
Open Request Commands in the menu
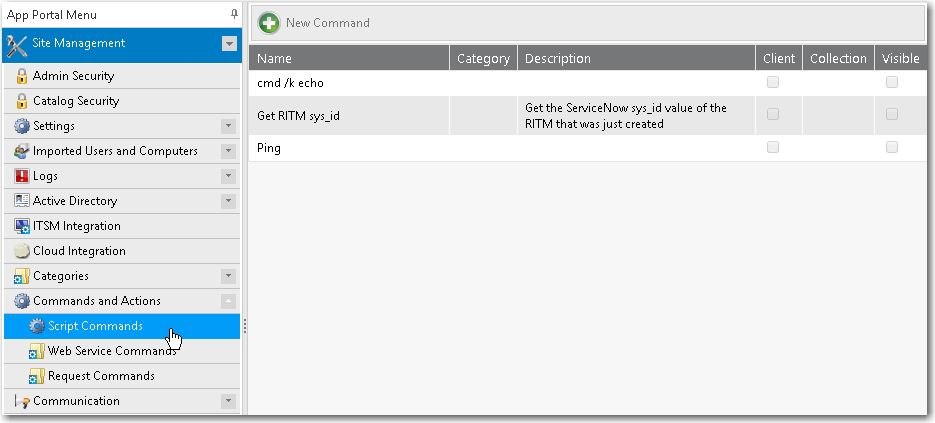coord(101,376)
